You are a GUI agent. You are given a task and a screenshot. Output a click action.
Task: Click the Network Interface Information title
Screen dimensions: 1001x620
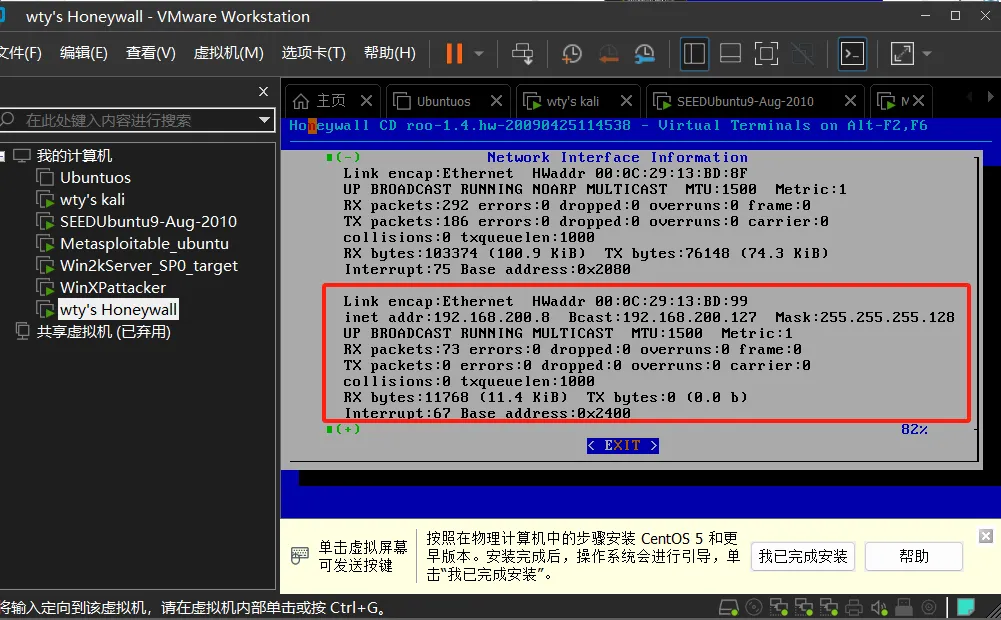coord(617,157)
